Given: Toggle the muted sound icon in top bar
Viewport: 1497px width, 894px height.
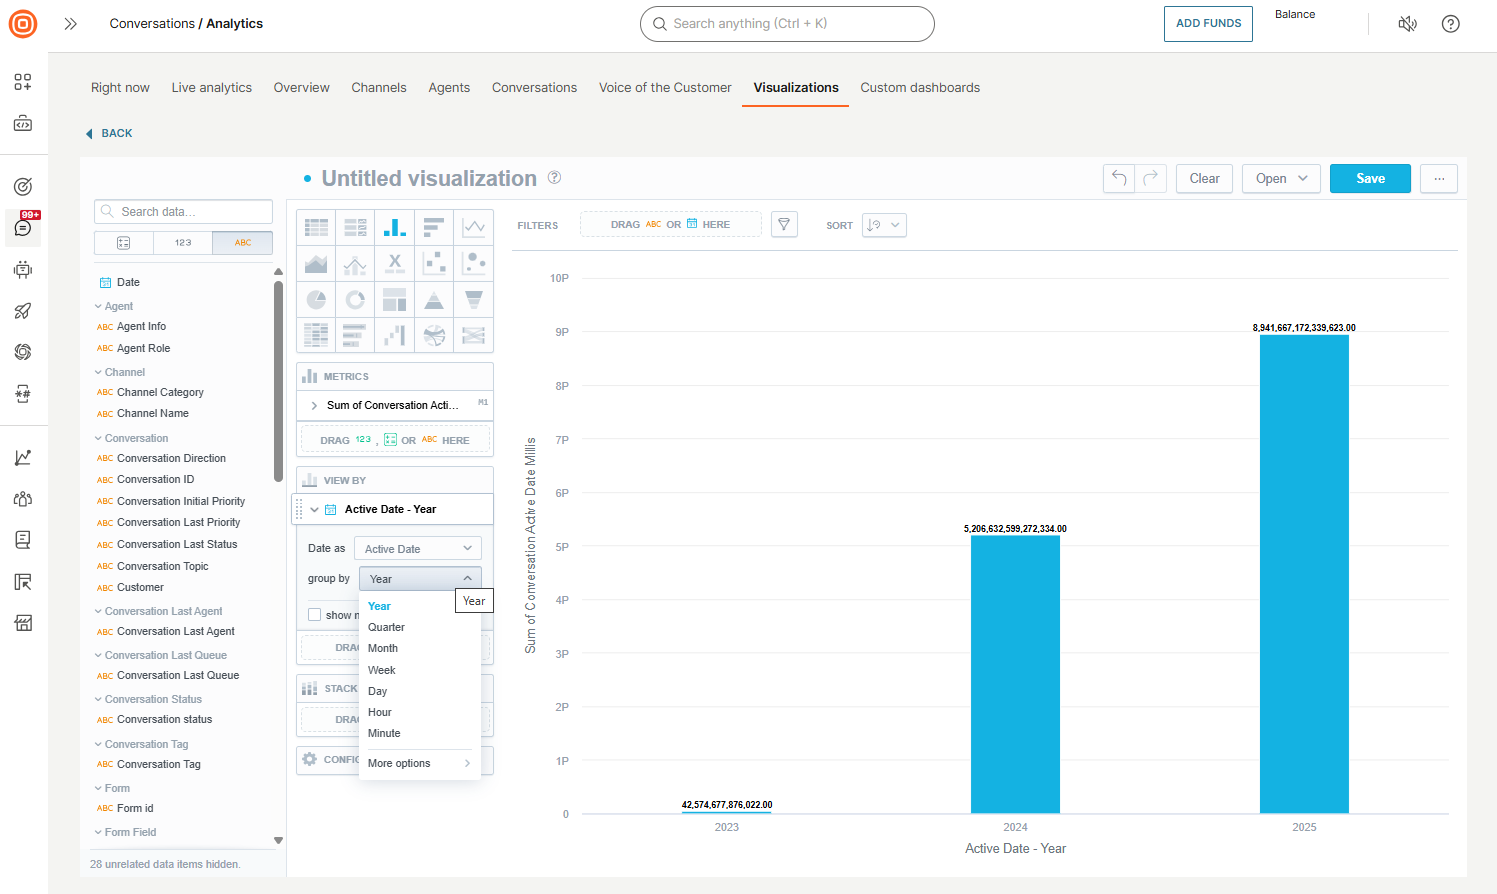Looking at the screenshot, I should click(x=1407, y=23).
